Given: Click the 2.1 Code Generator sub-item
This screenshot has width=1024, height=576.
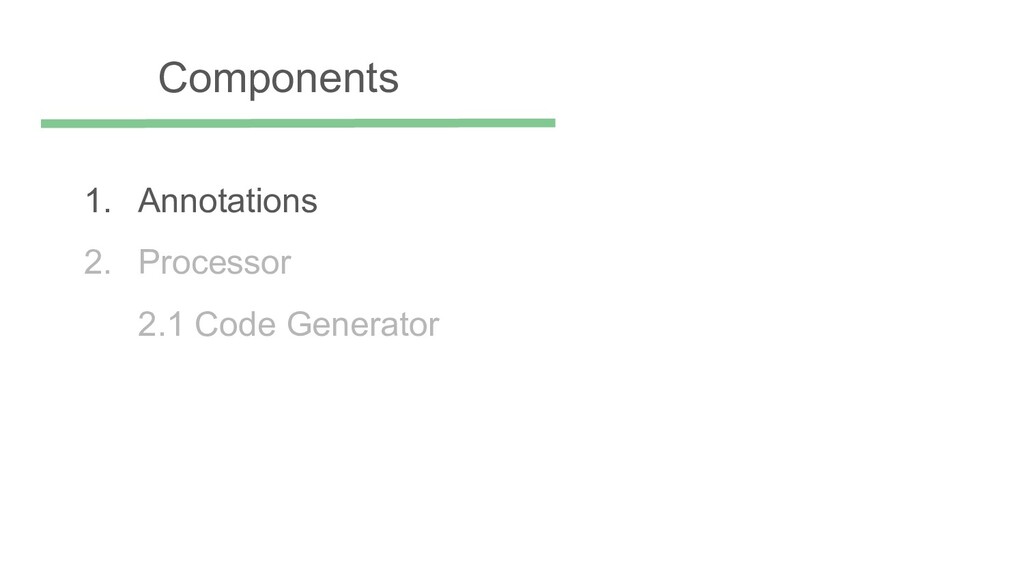Looking at the screenshot, I should [x=289, y=325].
